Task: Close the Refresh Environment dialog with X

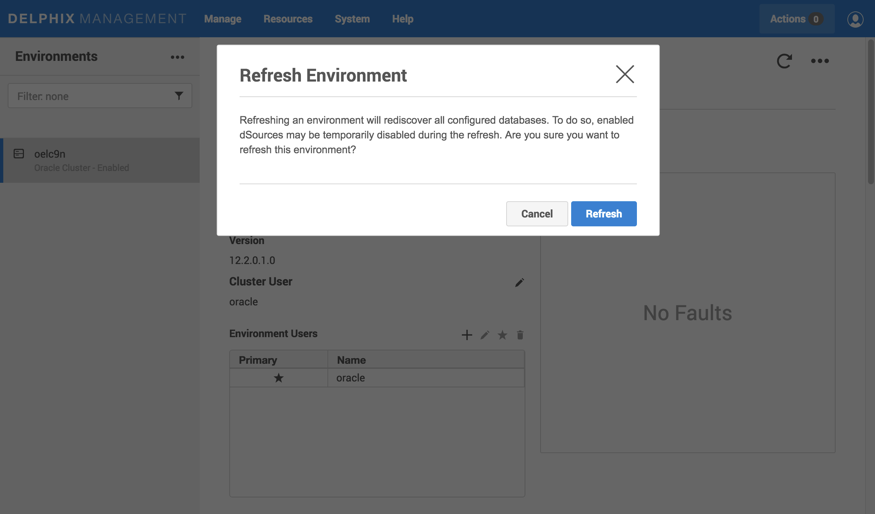Action: (625, 74)
